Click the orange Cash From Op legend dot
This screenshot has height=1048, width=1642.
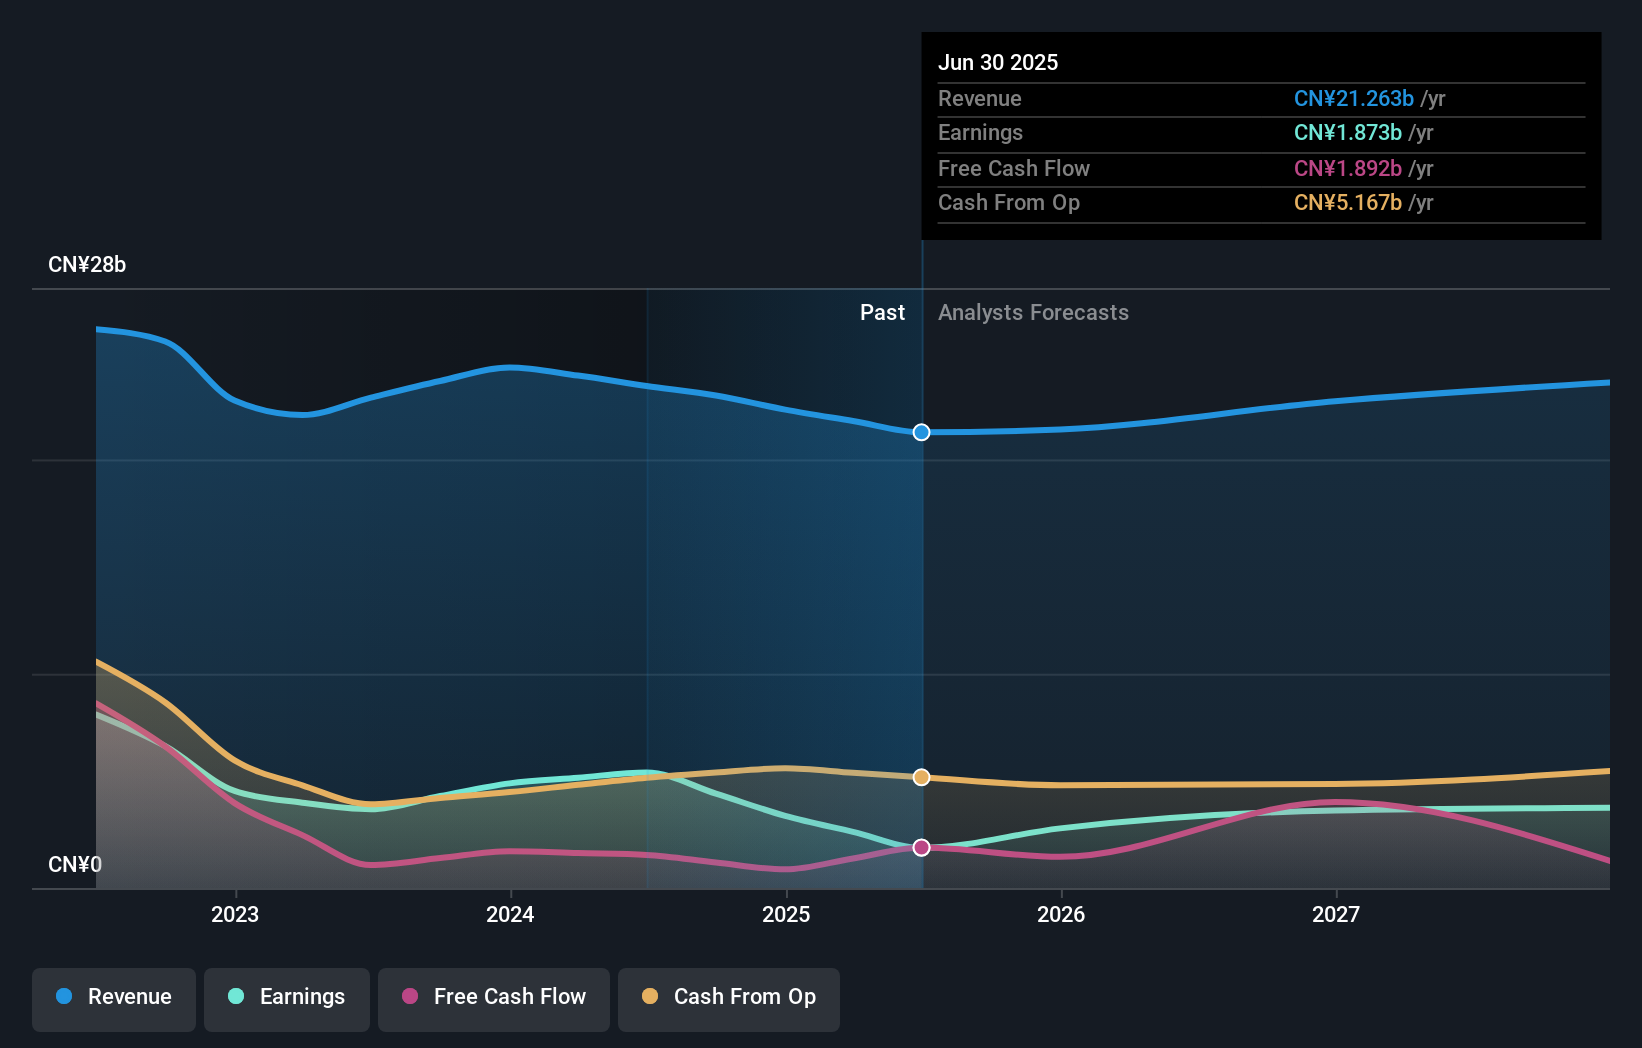[651, 997]
